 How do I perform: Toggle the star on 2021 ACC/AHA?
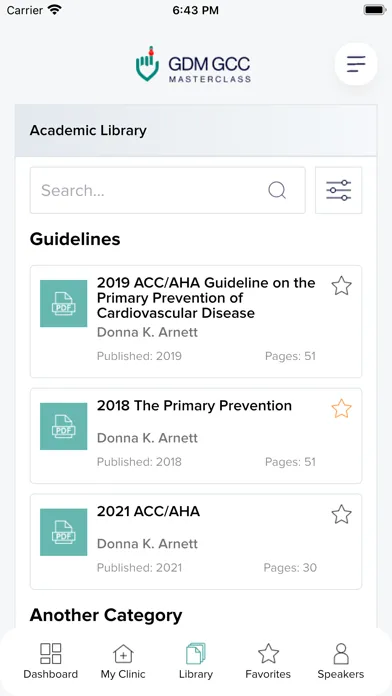coord(341,514)
